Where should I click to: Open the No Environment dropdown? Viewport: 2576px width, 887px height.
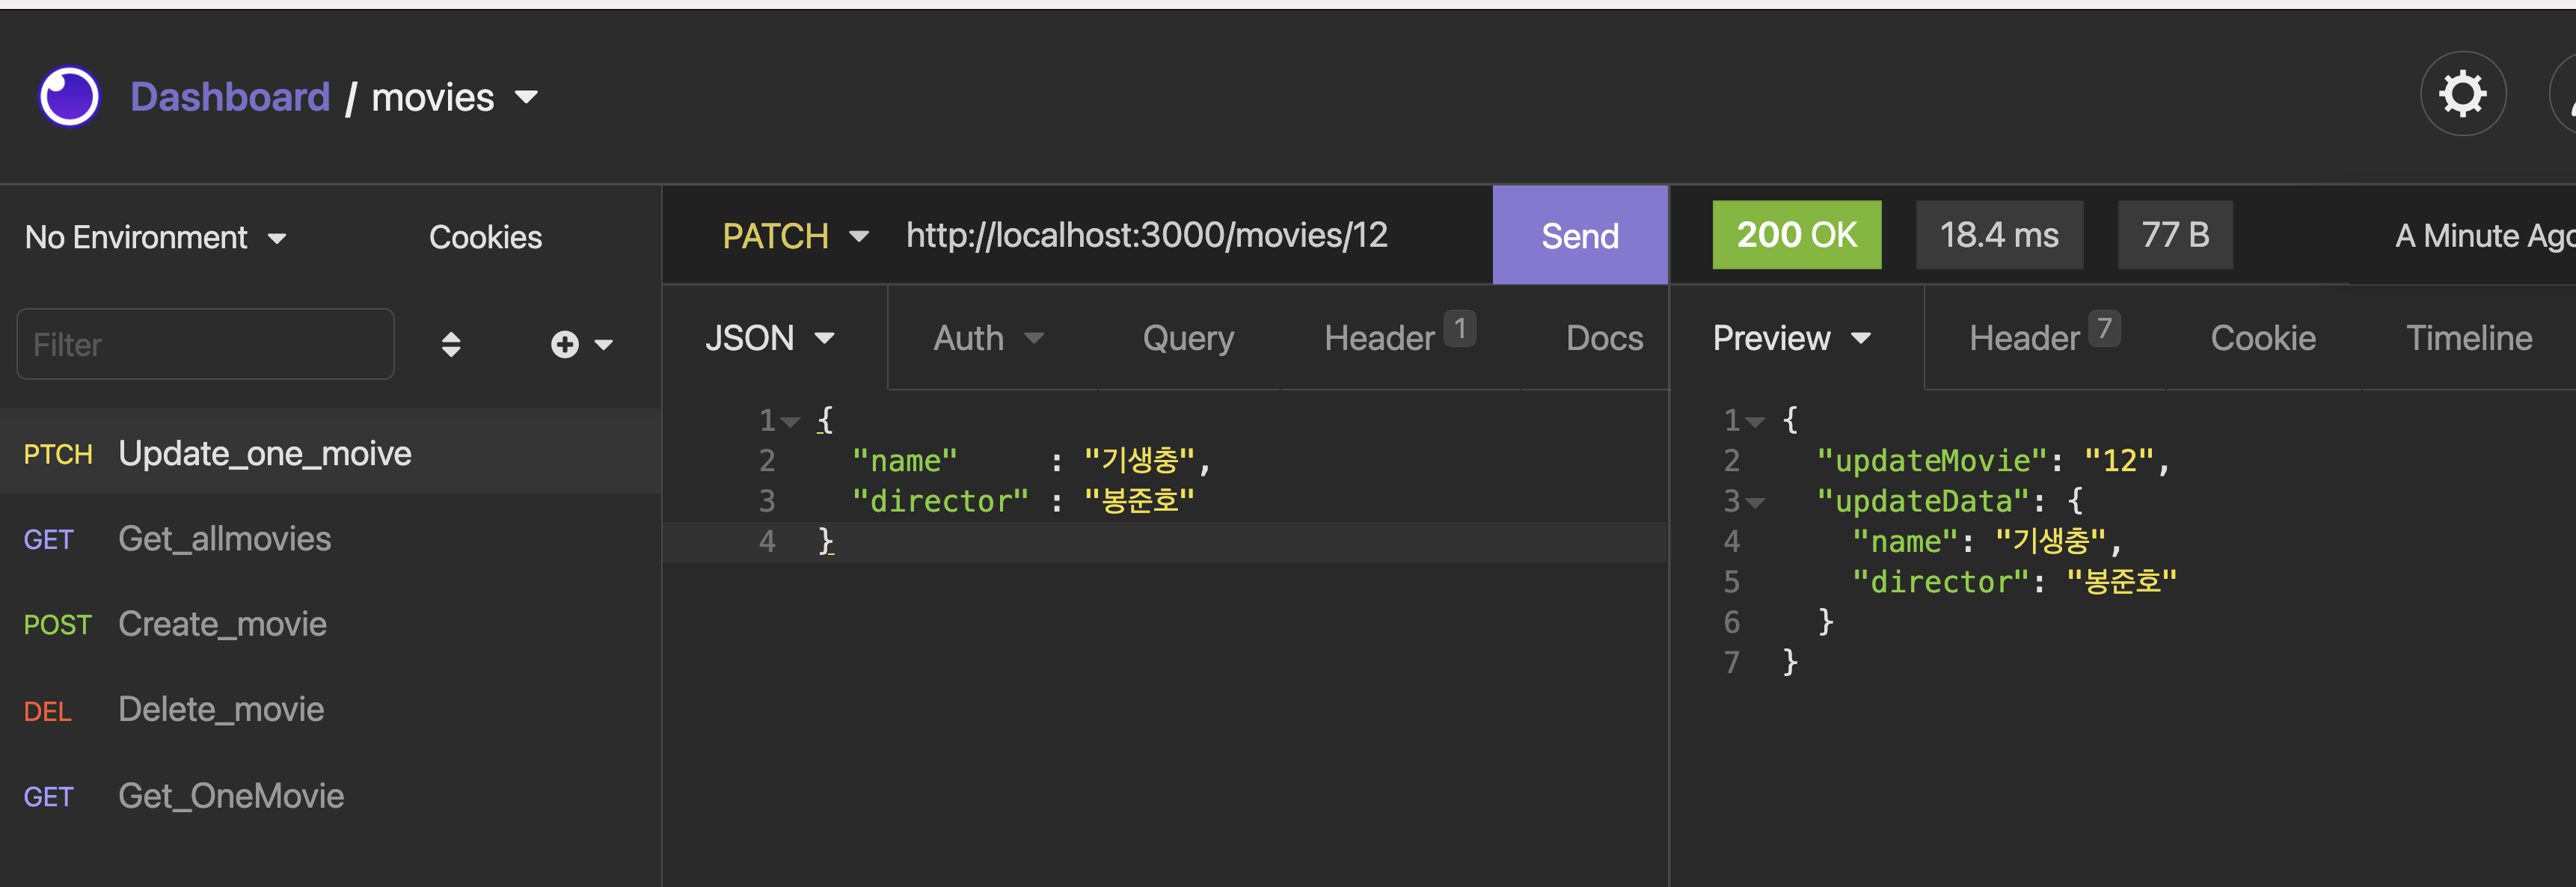click(155, 238)
